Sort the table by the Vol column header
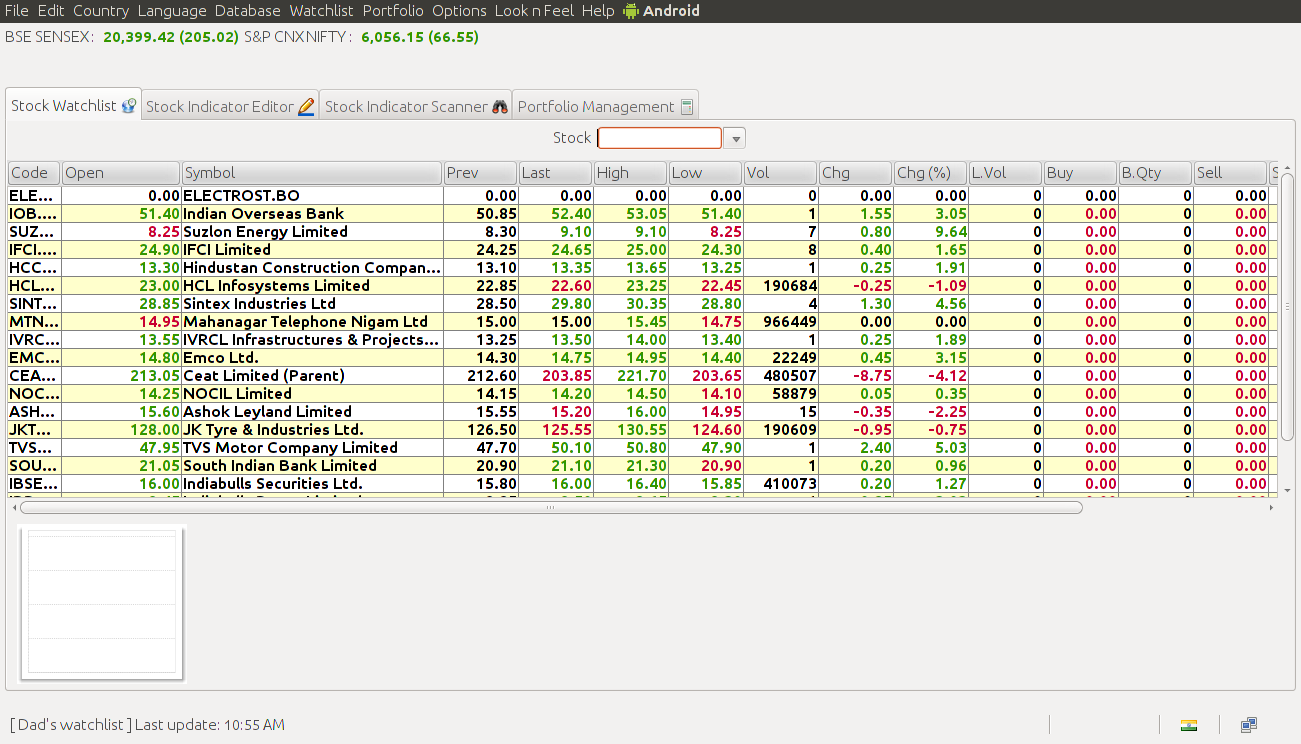 pos(778,172)
